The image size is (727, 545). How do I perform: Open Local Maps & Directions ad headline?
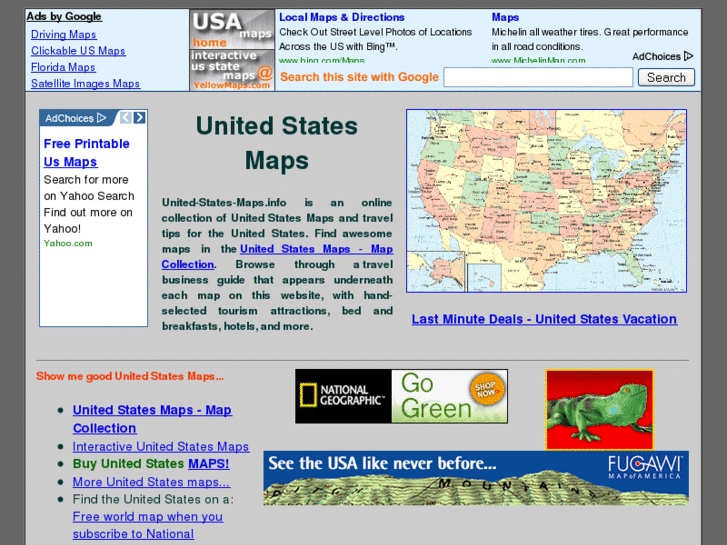pyautogui.click(x=342, y=17)
